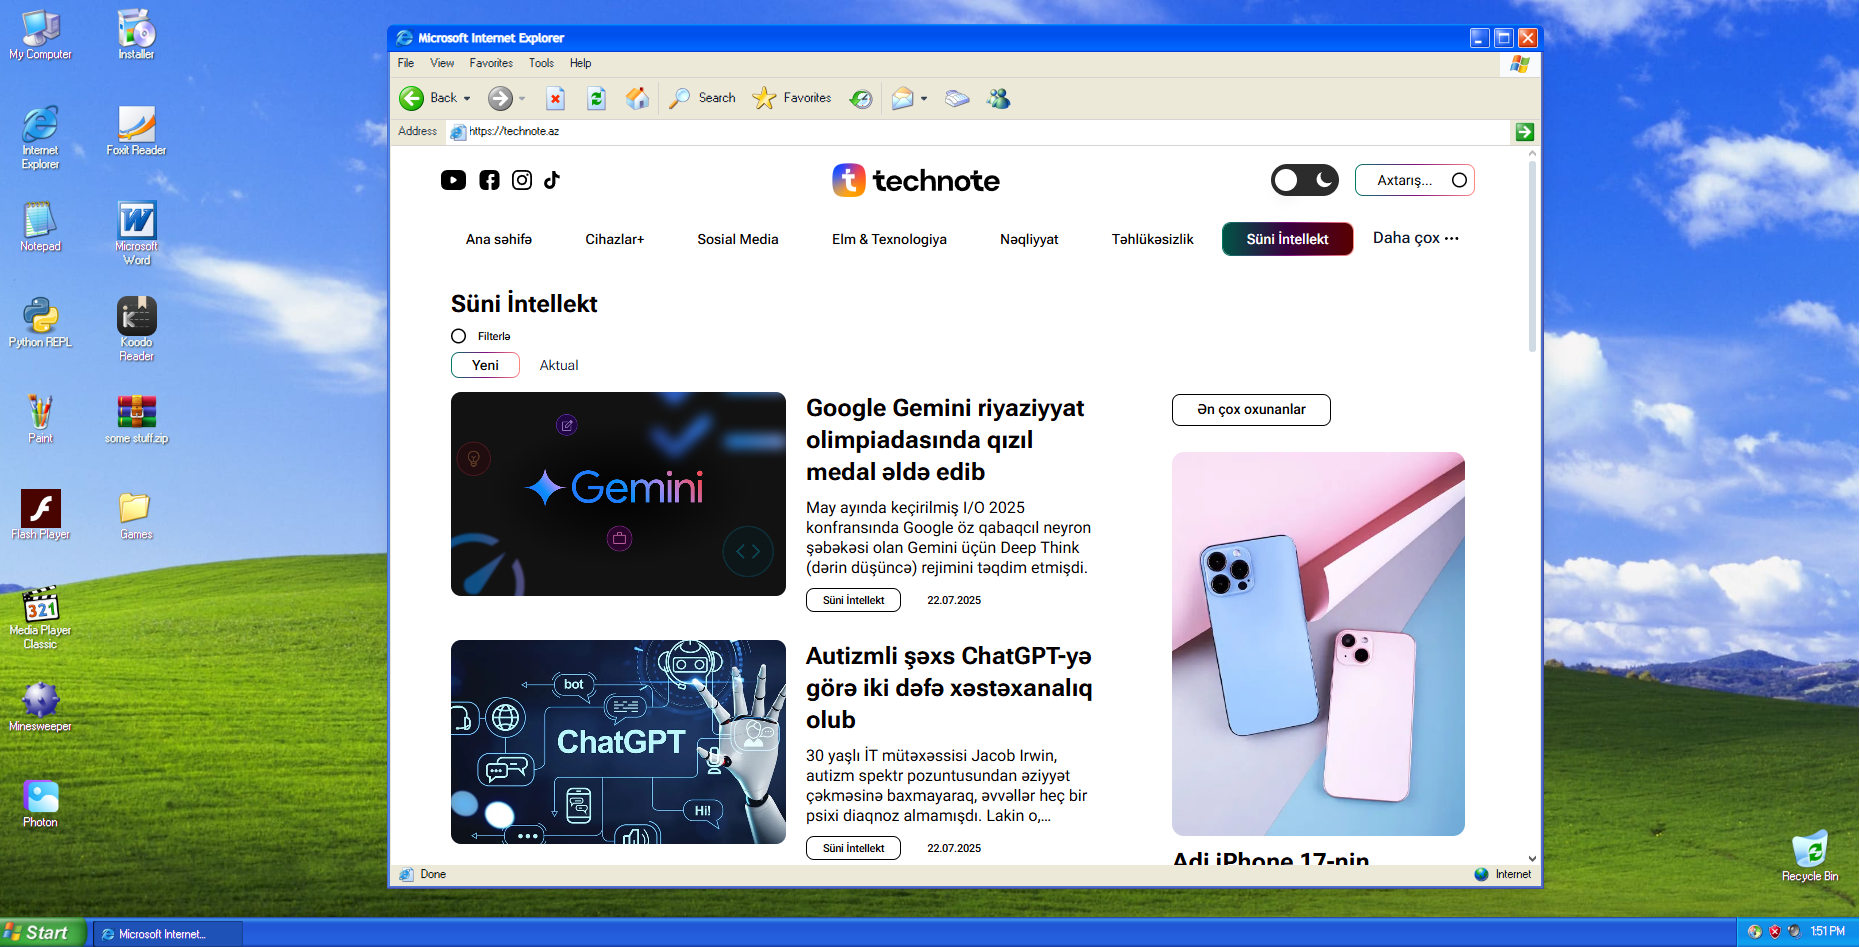Viewport: 1860px width, 947px height.
Task: Open technote TikTok profile icon
Action: click(552, 180)
